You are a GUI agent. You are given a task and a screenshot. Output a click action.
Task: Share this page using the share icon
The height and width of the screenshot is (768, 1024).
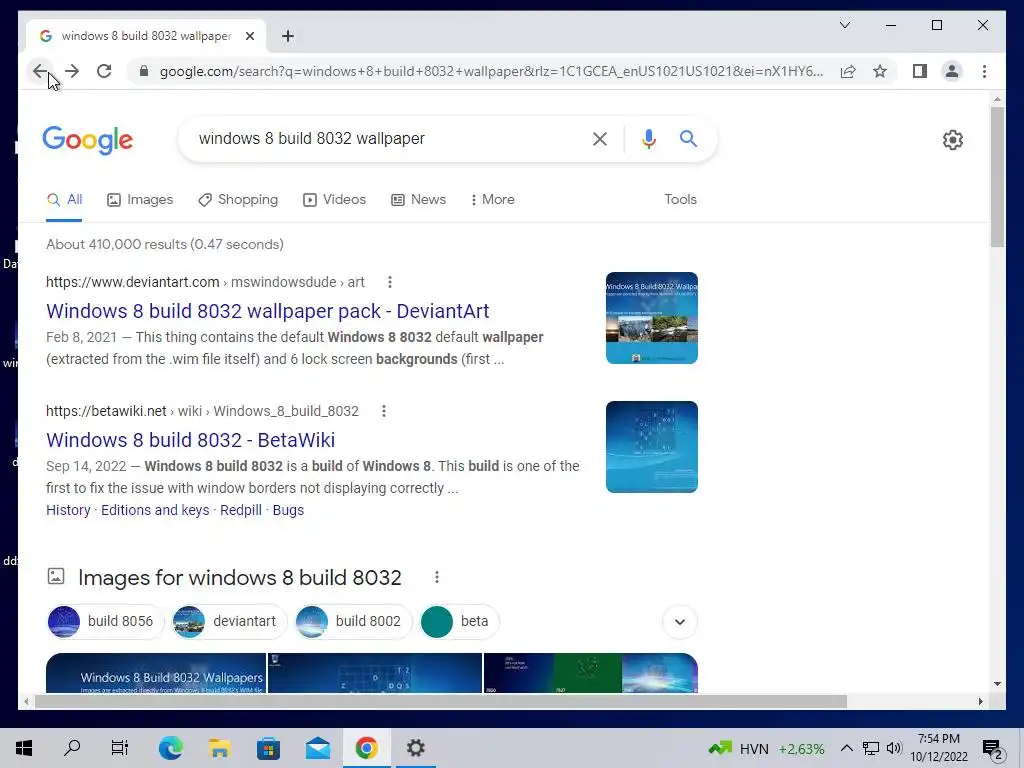pyautogui.click(x=848, y=71)
